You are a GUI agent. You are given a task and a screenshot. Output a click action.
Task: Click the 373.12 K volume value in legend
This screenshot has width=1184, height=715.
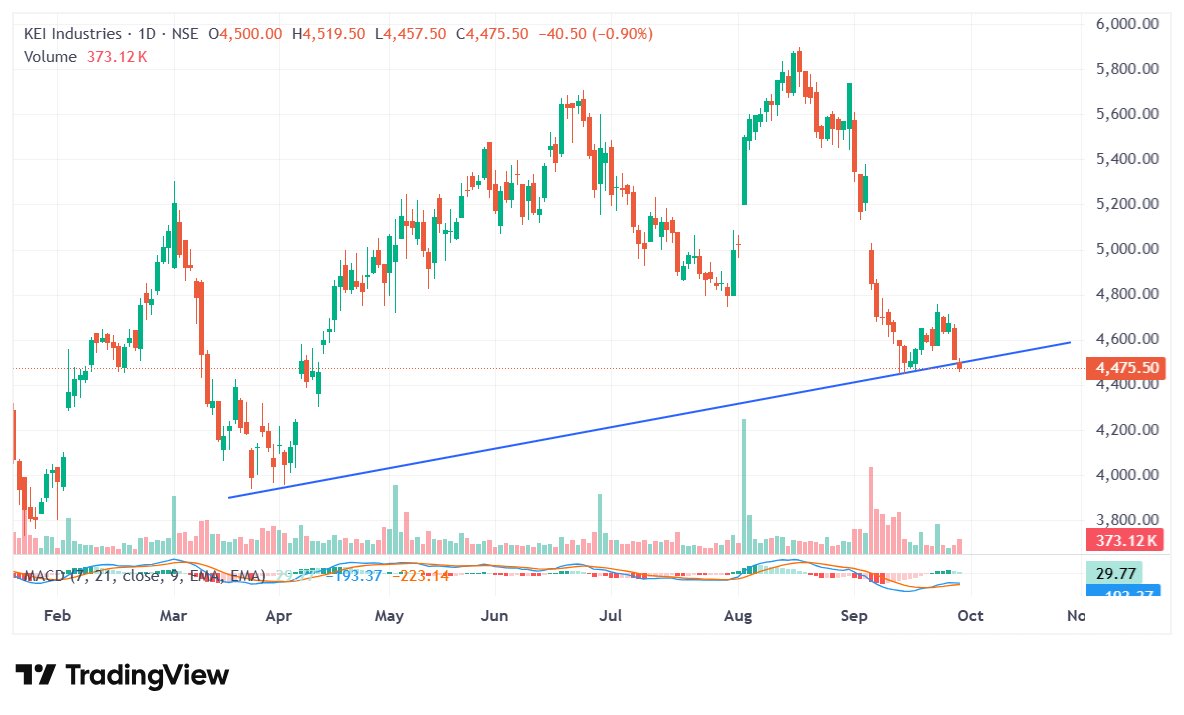click(117, 57)
